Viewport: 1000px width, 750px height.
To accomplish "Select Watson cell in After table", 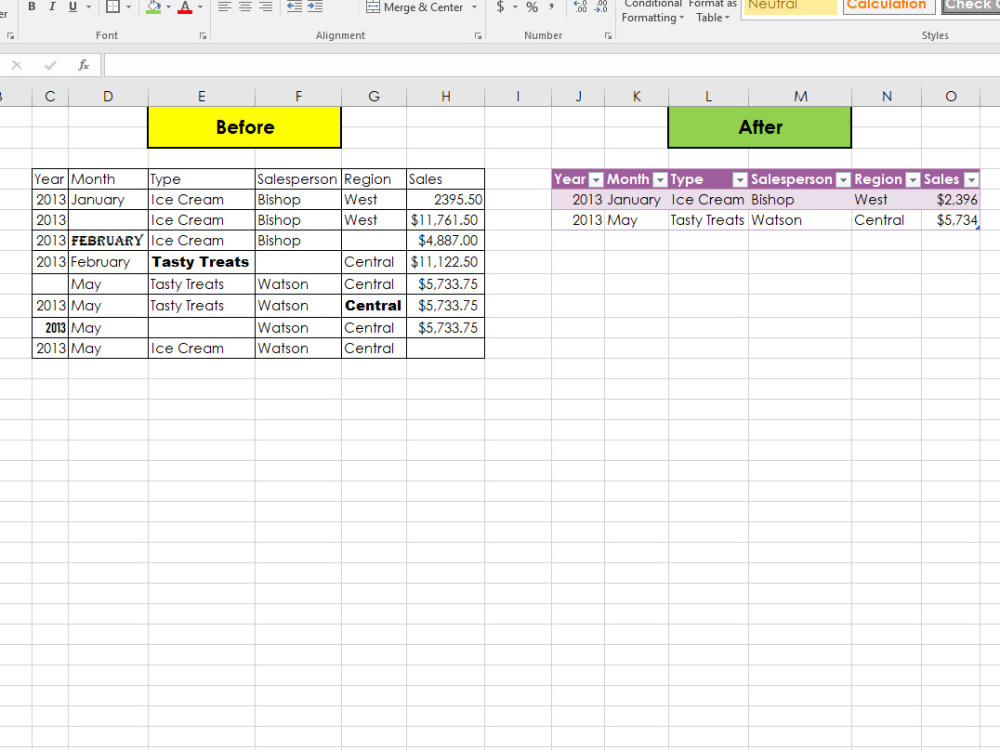I will [x=800, y=220].
